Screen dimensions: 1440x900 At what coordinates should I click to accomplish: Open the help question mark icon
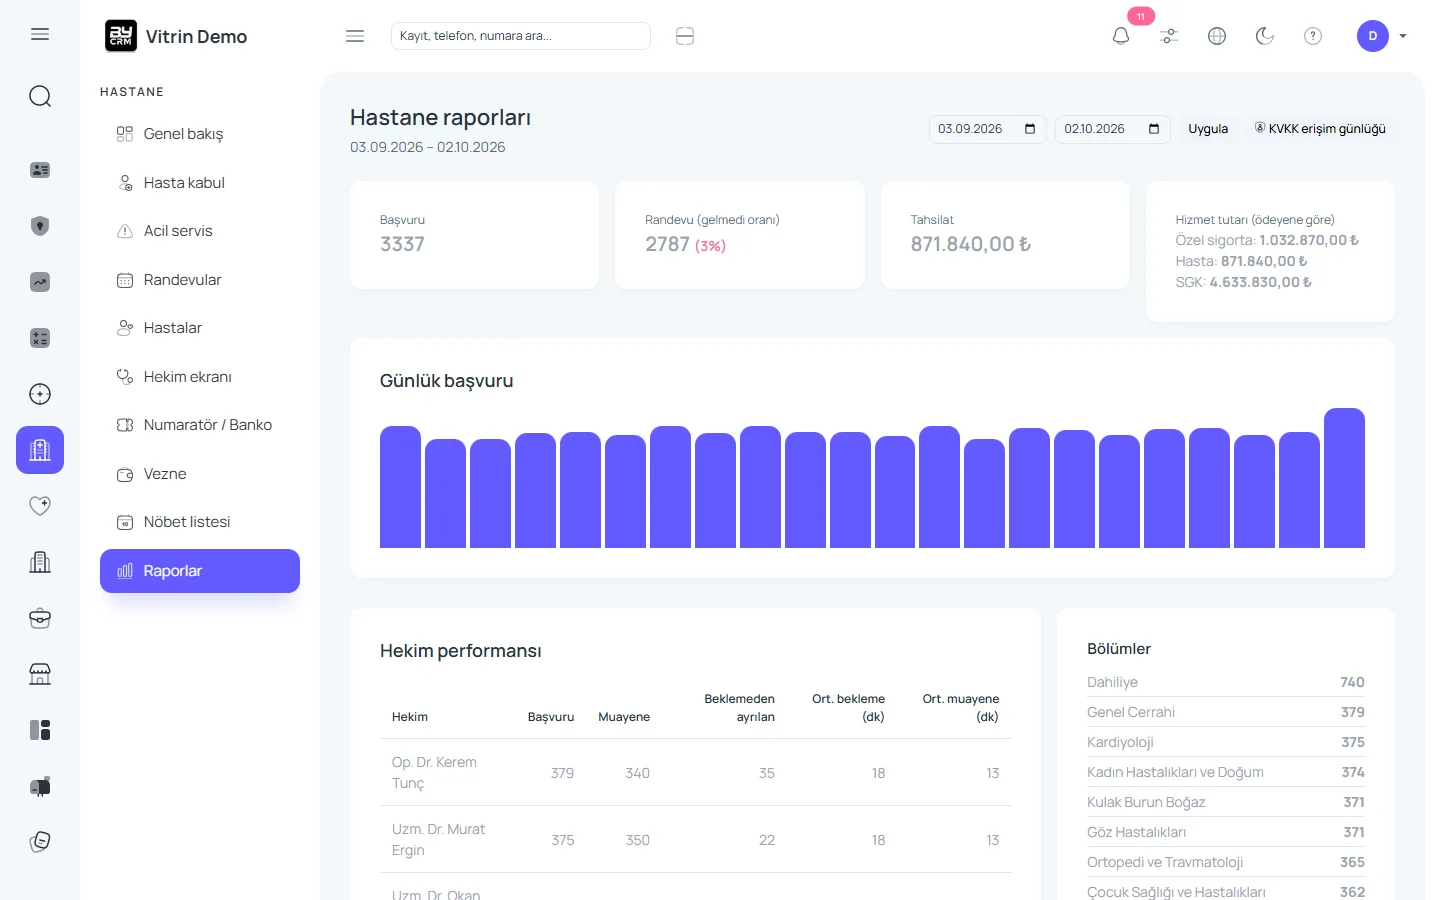[1313, 36]
